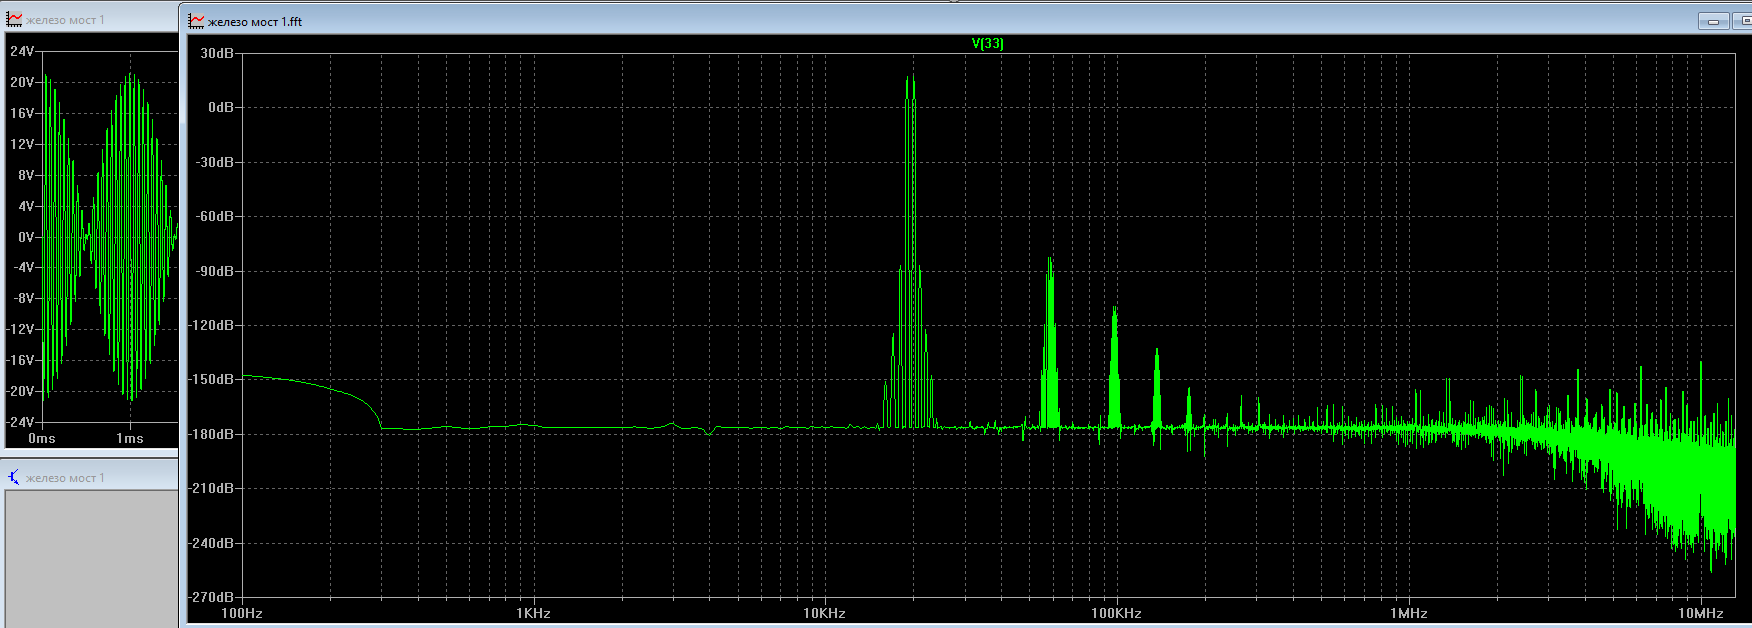
Task: Click the 16V label in the waveform window
Action: [22, 113]
